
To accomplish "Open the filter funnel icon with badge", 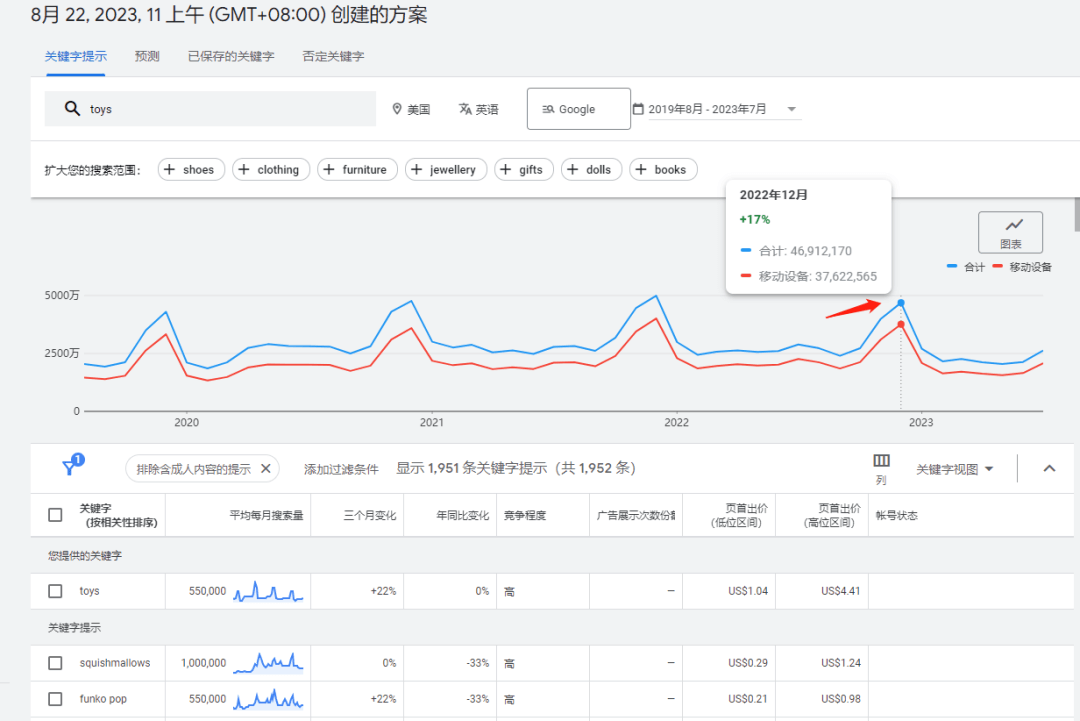I will click(x=70, y=467).
